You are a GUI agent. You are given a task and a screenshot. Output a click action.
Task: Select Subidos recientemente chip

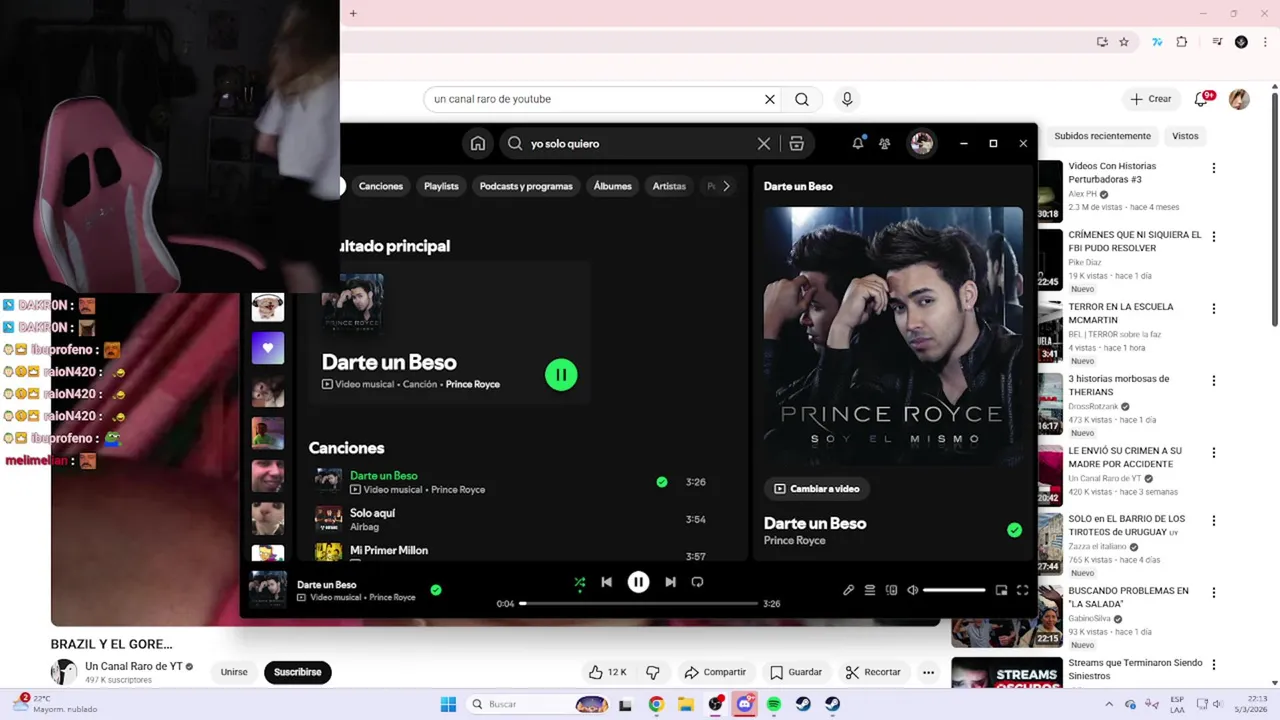coord(1102,136)
